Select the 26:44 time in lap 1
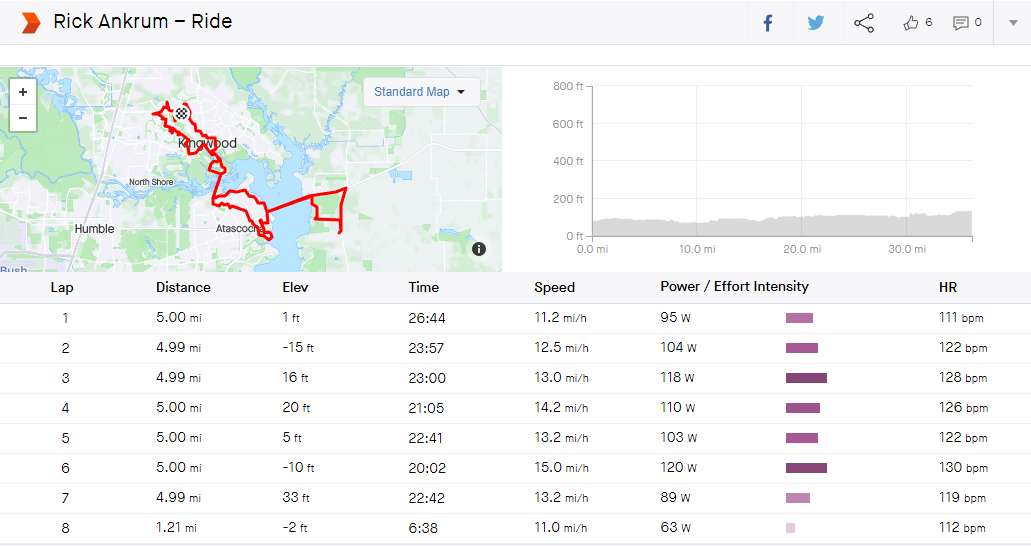The width and height of the screenshot is (1031, 546). pos(427,318)
